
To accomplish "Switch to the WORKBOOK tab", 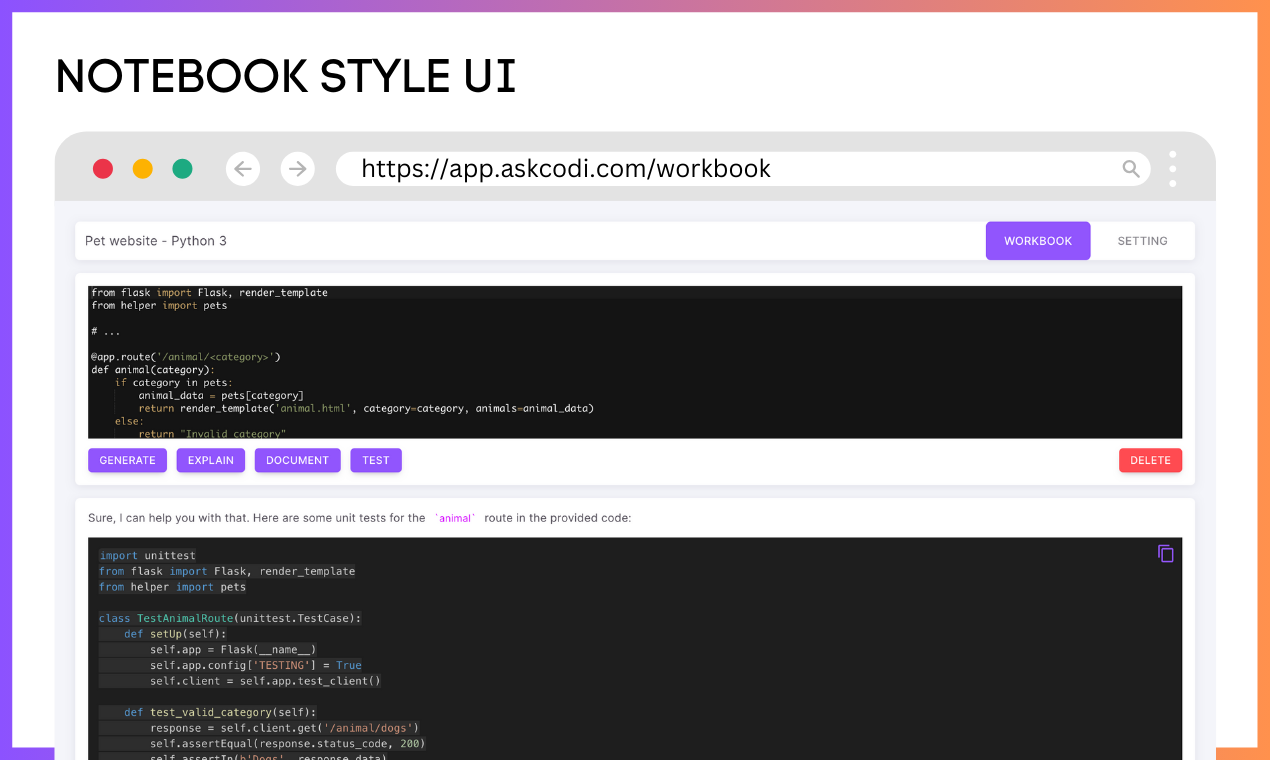I will [x=1037, y=241].
